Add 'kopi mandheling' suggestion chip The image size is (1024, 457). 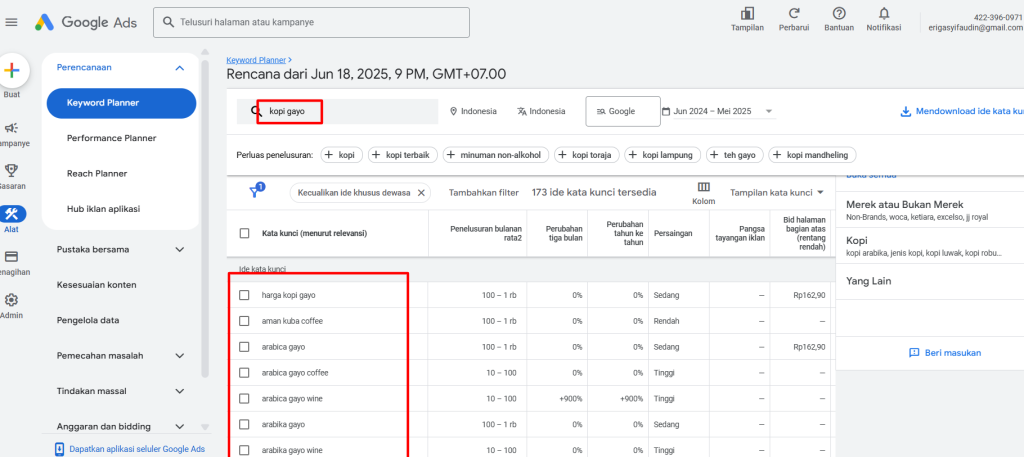[x=812, y=155]
